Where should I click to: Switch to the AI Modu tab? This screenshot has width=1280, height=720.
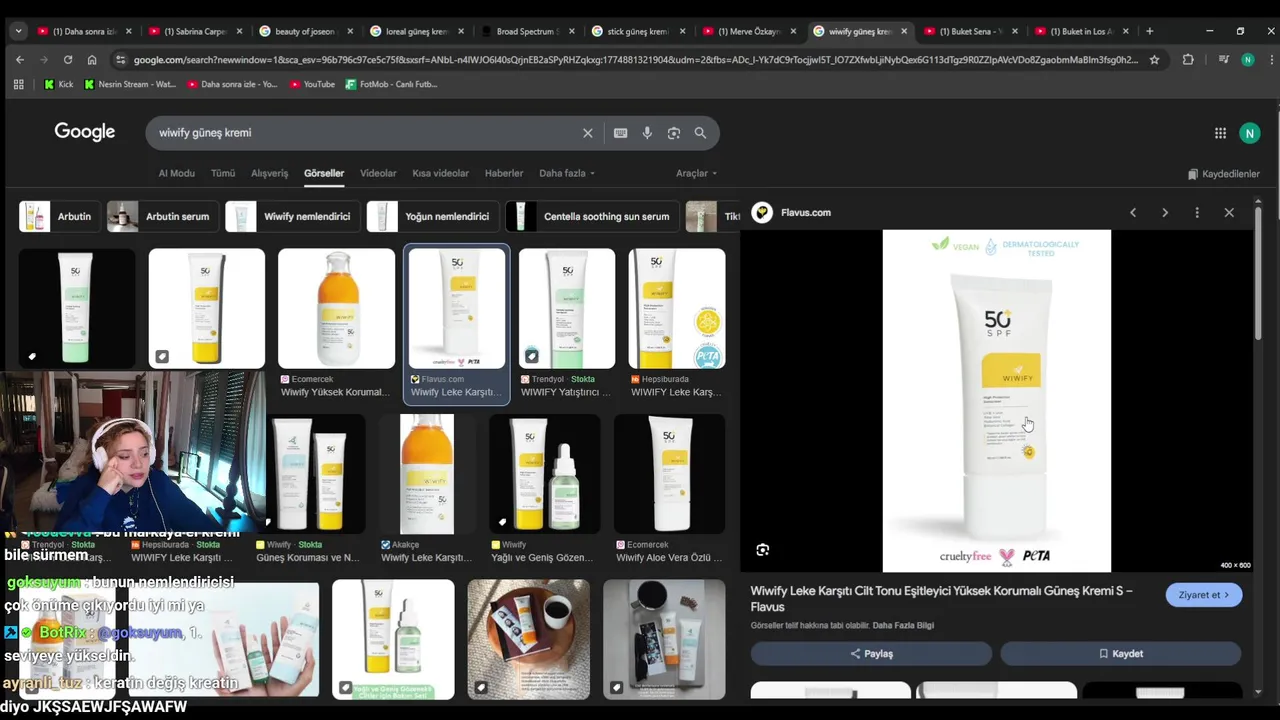(176, 173)
